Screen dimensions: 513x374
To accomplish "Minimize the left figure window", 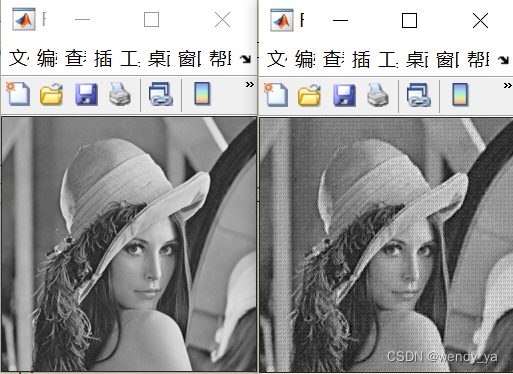I will coord(82,20).
